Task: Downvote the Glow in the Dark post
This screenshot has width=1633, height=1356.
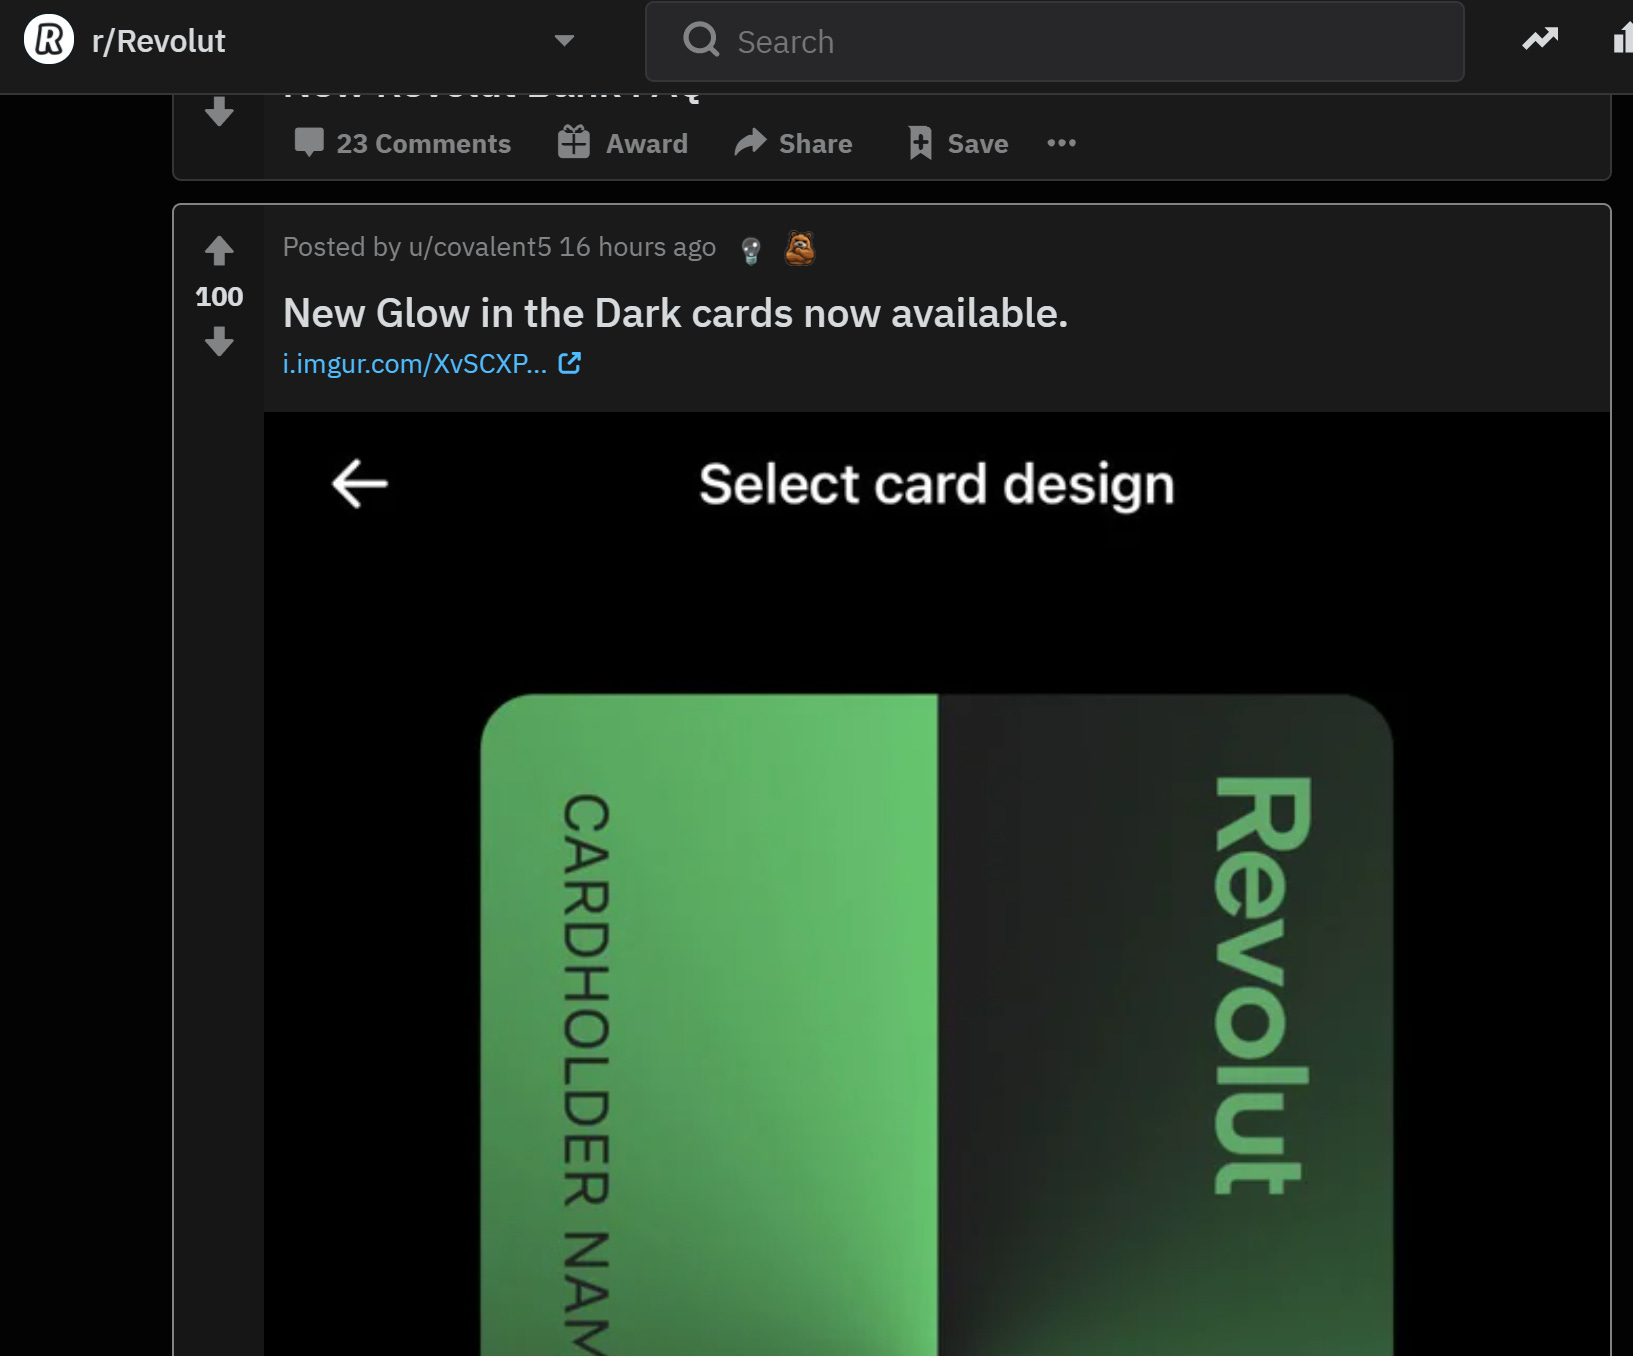Action: 219,343
